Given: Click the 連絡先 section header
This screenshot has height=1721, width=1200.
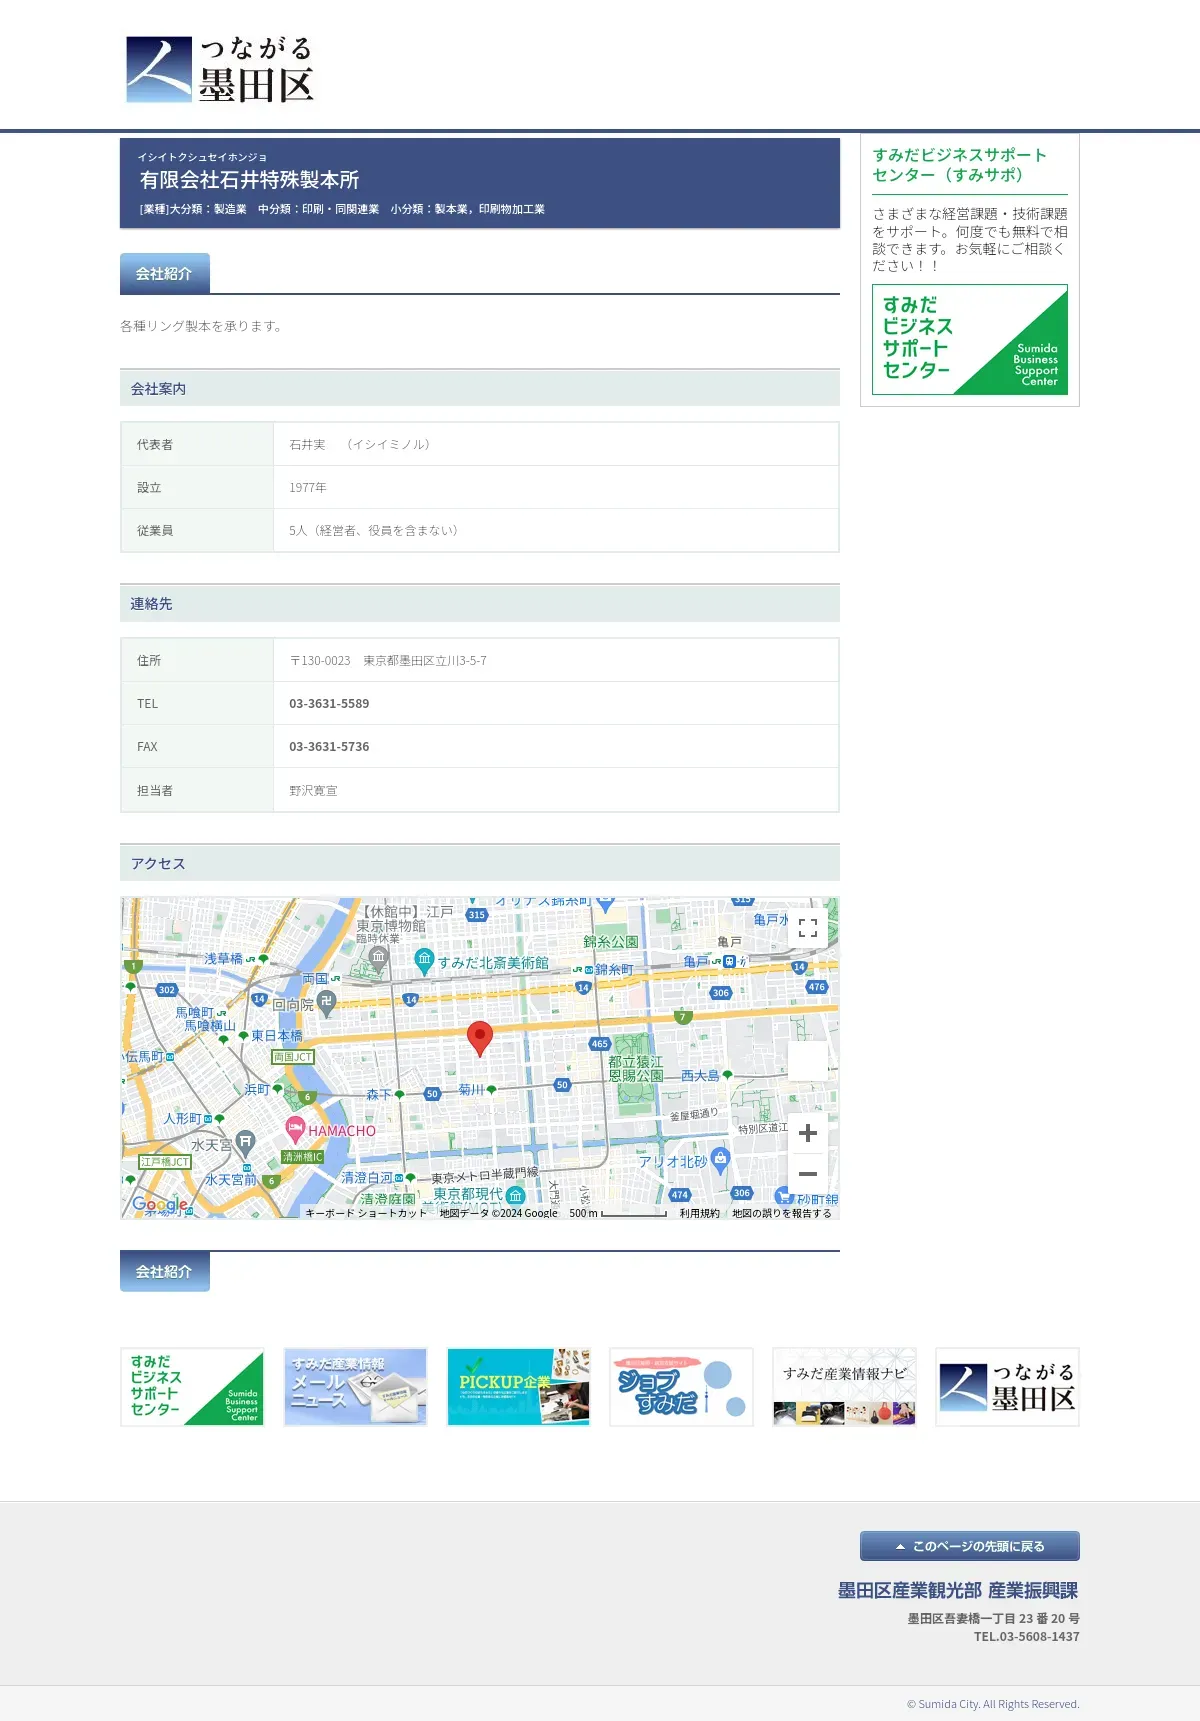Looking at the screenshot, I should 480,603.
